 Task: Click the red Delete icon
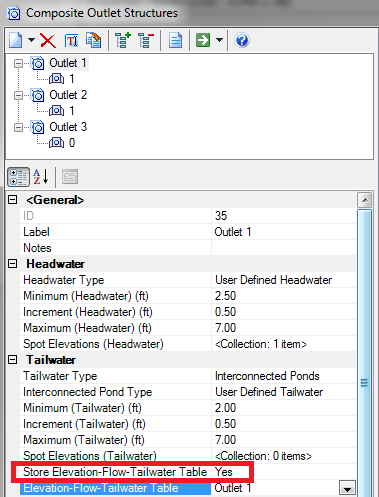(48, 41)
